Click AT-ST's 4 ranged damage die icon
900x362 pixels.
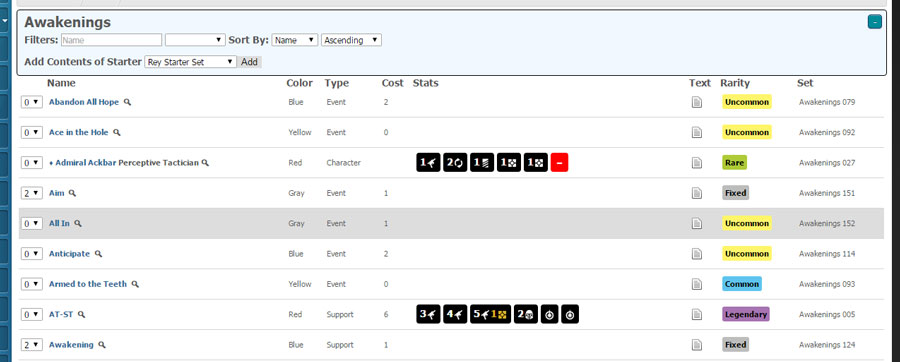(455, 314)
